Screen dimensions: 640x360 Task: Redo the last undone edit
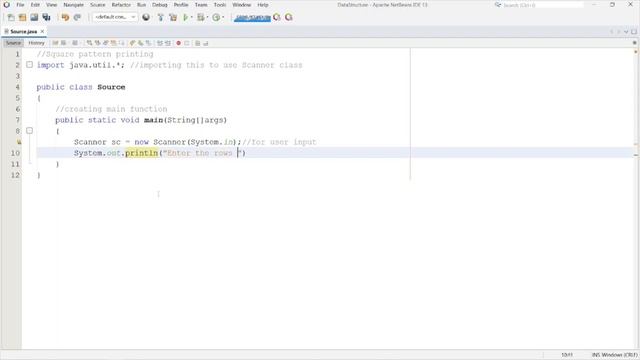(x=77, y=17)
